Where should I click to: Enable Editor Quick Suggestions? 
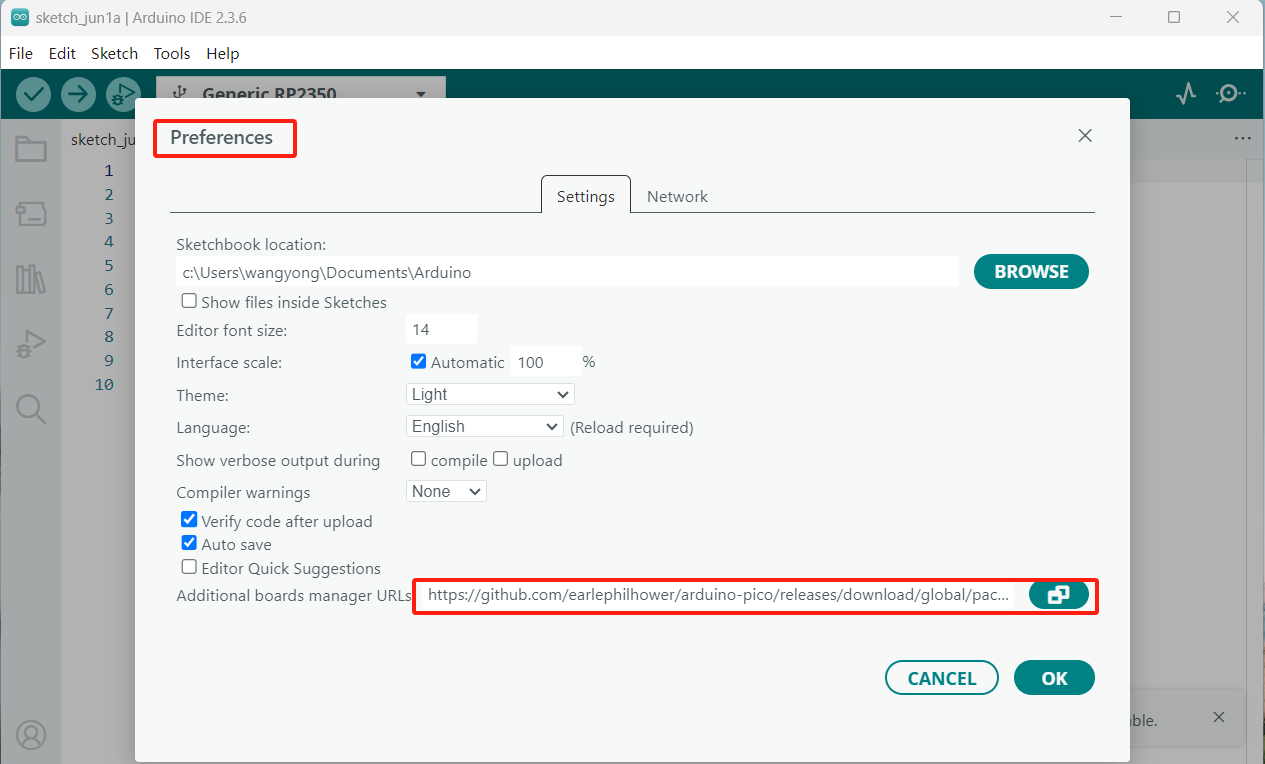(189, 567)
